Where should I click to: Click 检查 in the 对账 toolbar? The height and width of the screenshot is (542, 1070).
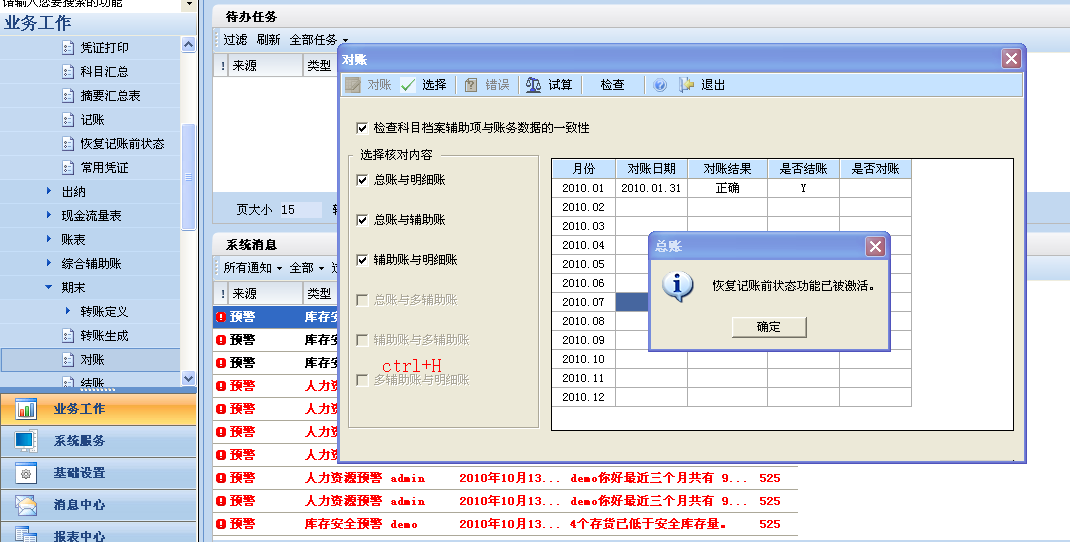612,85
